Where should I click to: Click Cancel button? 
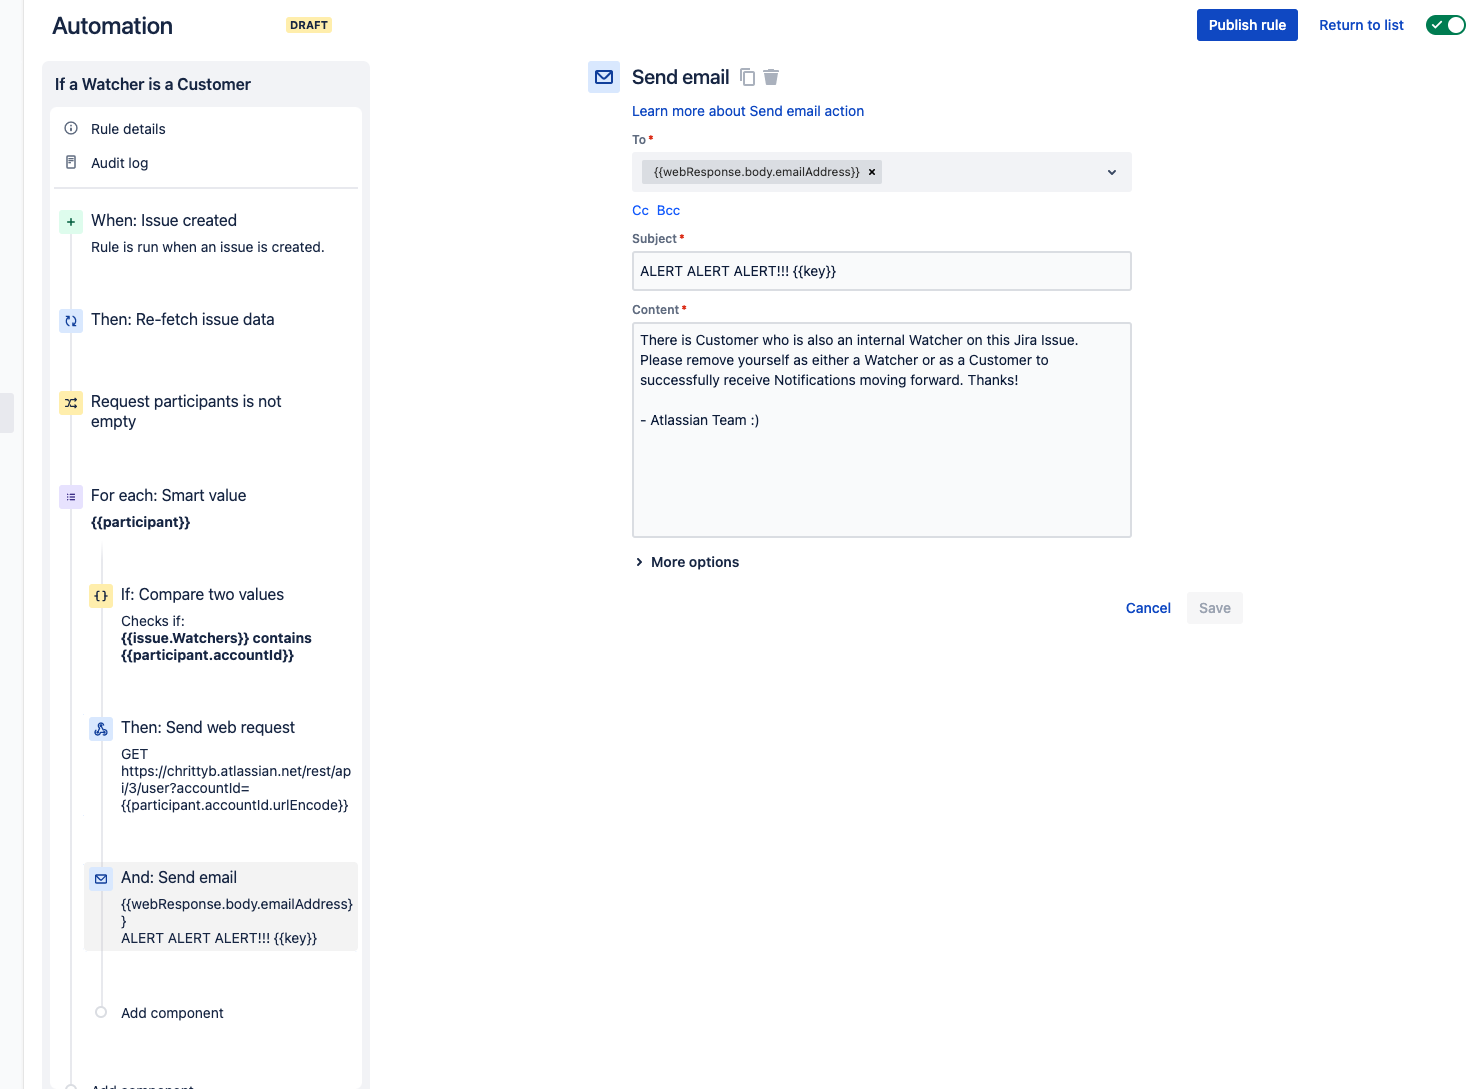(x=1148, y=608)
